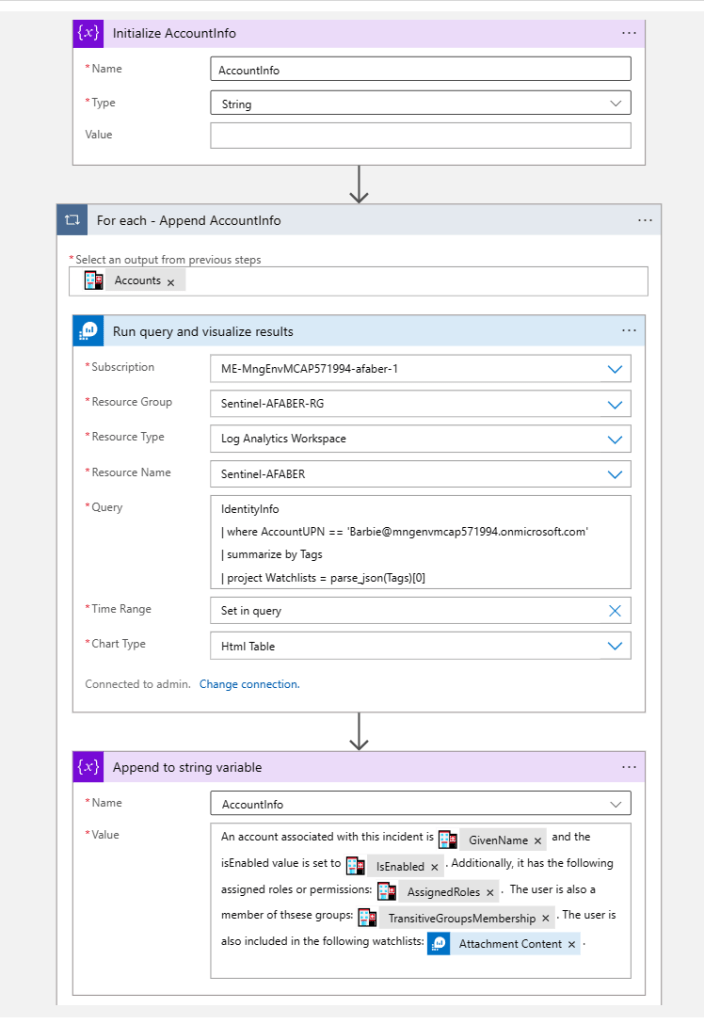Open the Chart Type Html Table dropdown
The width and height of the screenshot is (704, 1024).
click(x=615, y=646)
